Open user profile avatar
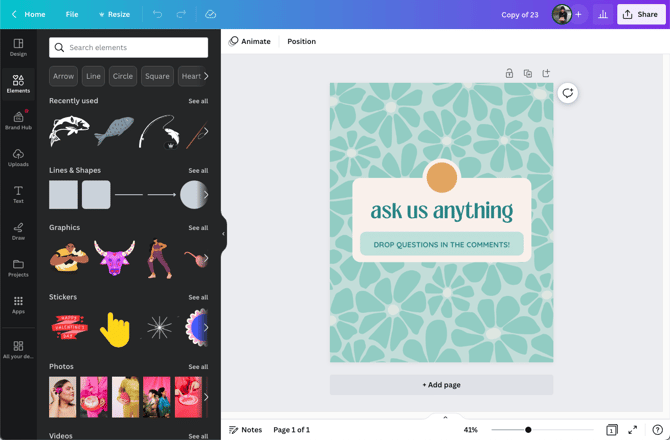This screenshot has height=440, width=670. click(561, 15)
